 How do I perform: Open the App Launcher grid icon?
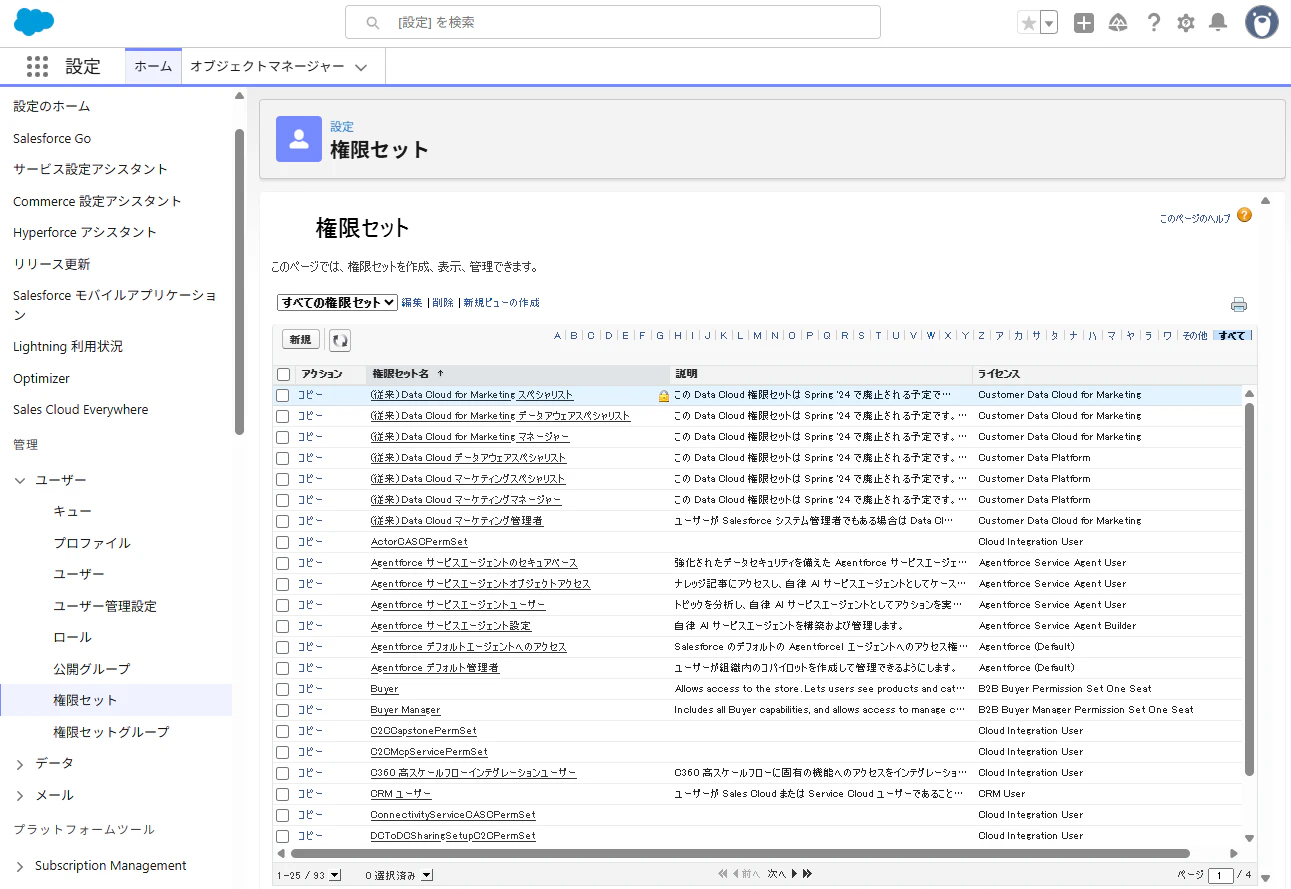tap(37, 66)
